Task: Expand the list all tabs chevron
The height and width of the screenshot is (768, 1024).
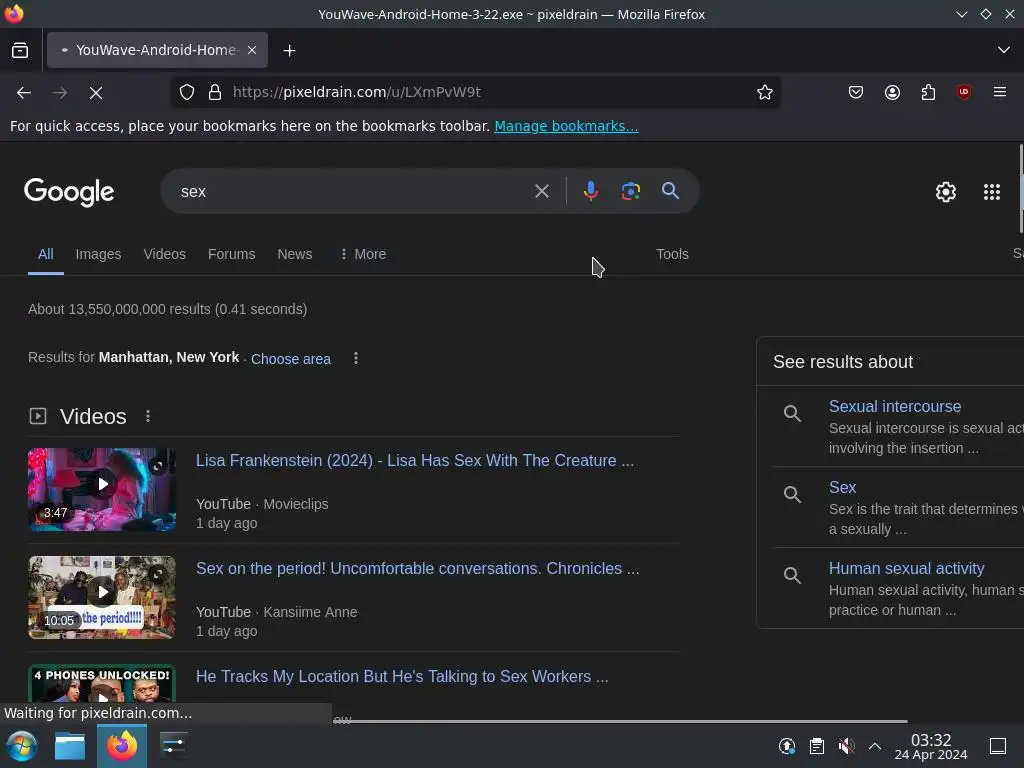Action: 1004,50
